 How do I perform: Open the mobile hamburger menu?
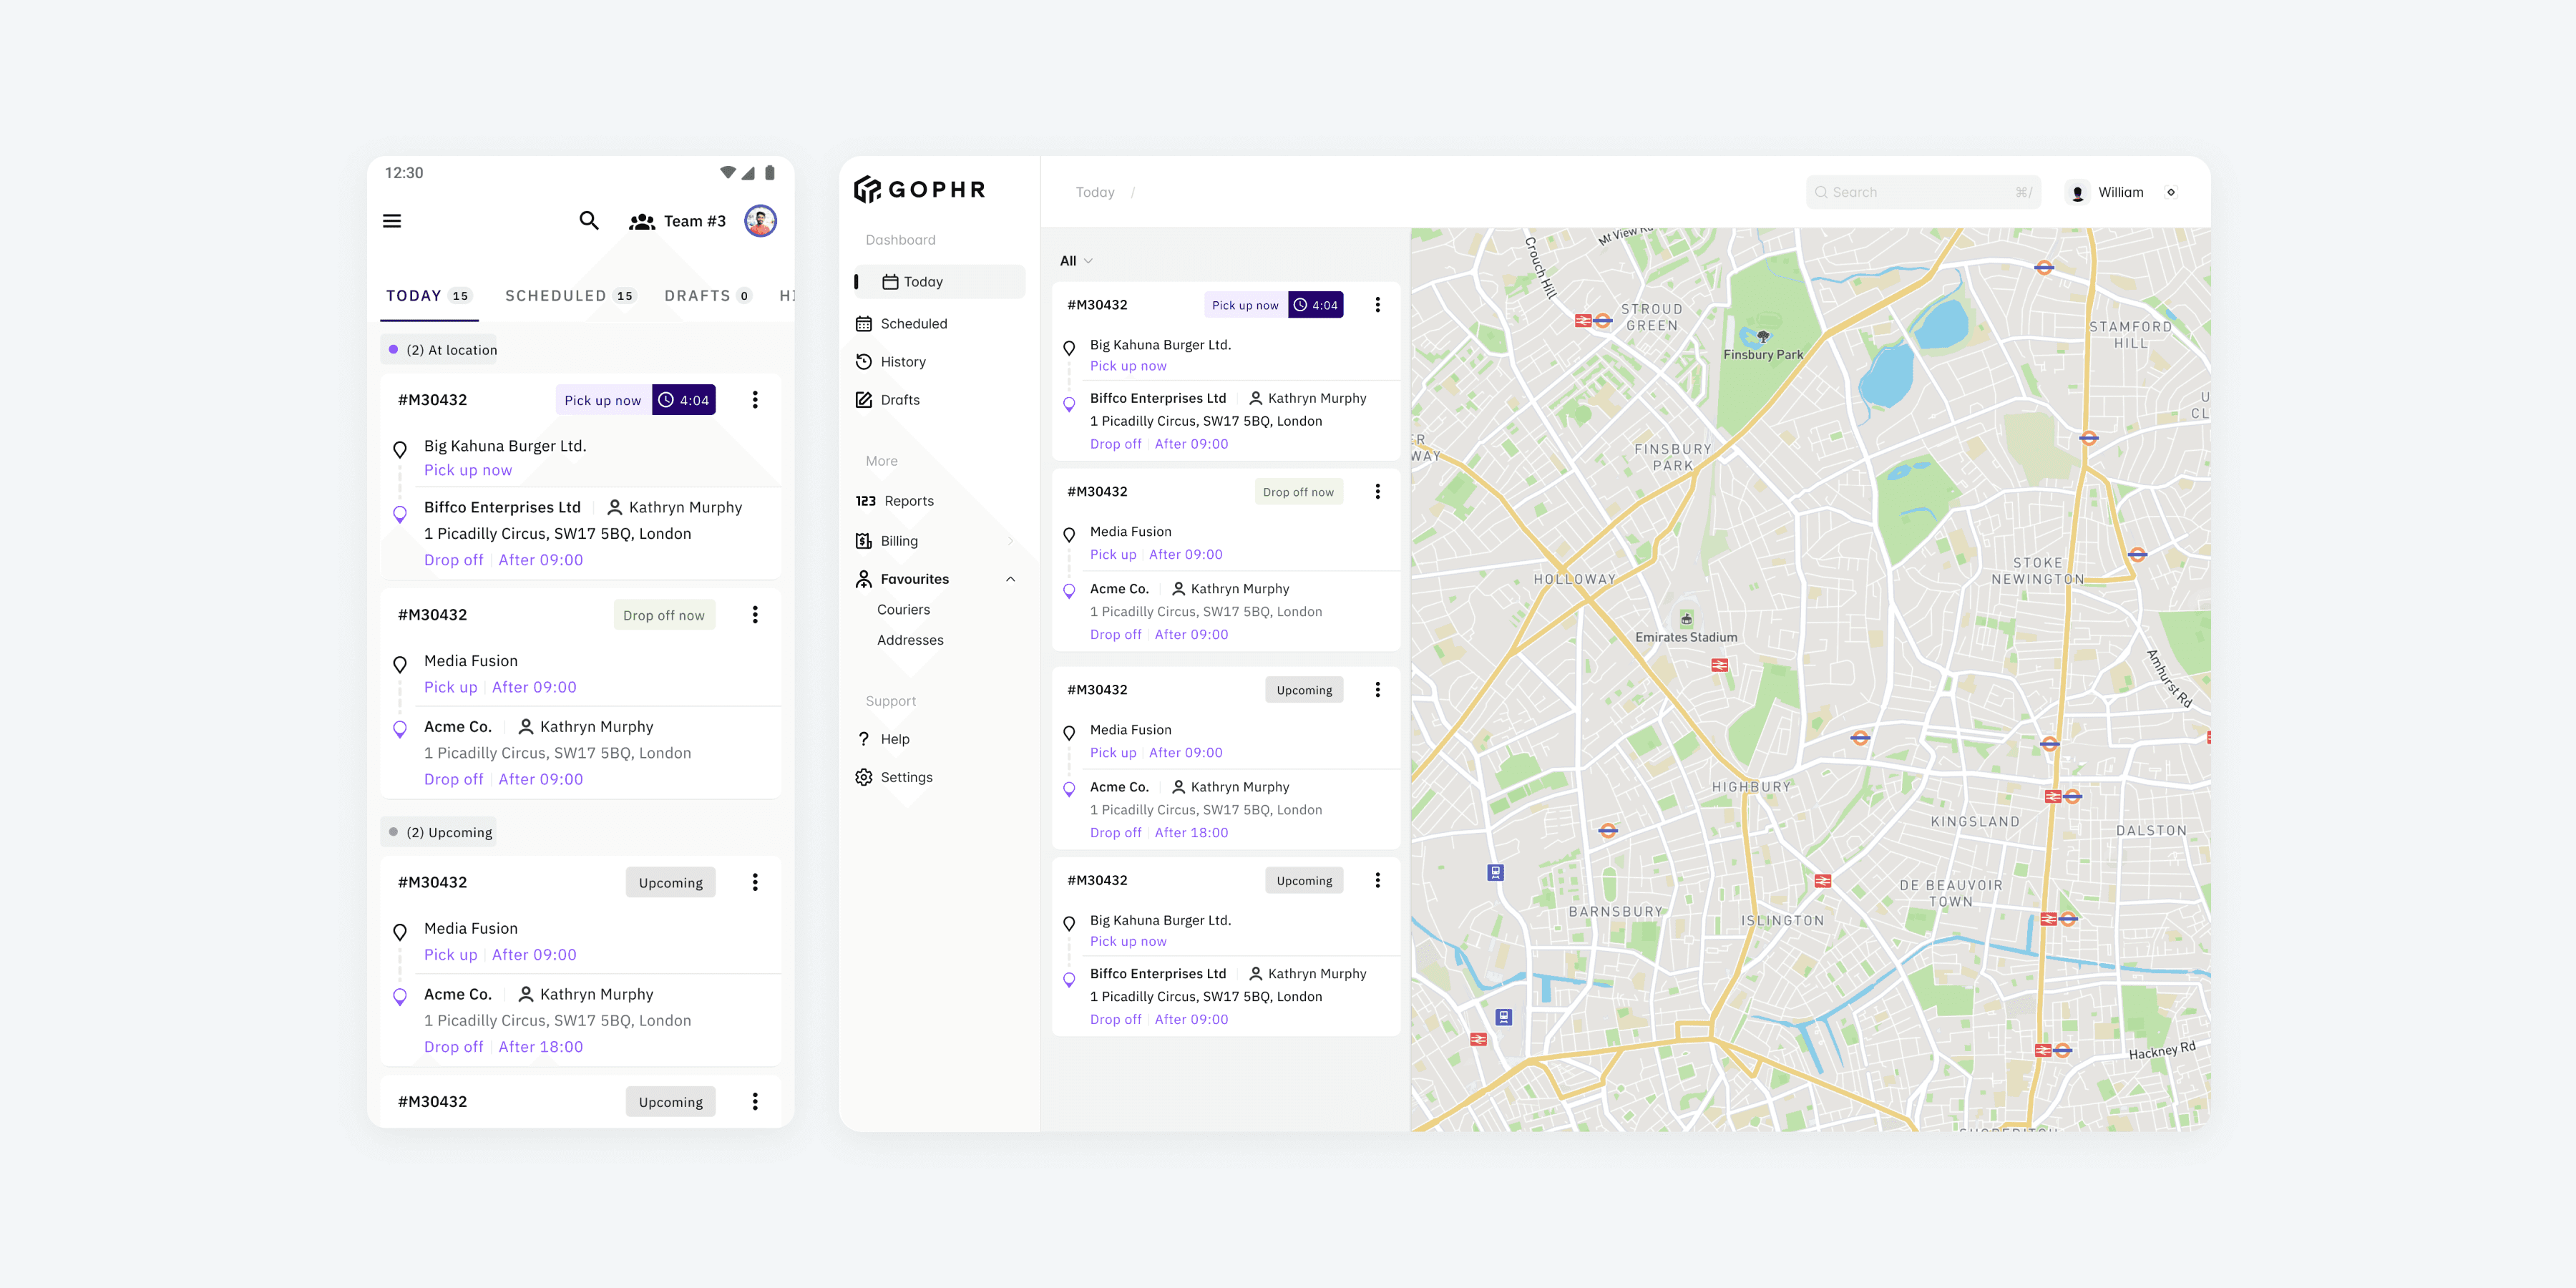pyautogui.click(x=392, y=221)
